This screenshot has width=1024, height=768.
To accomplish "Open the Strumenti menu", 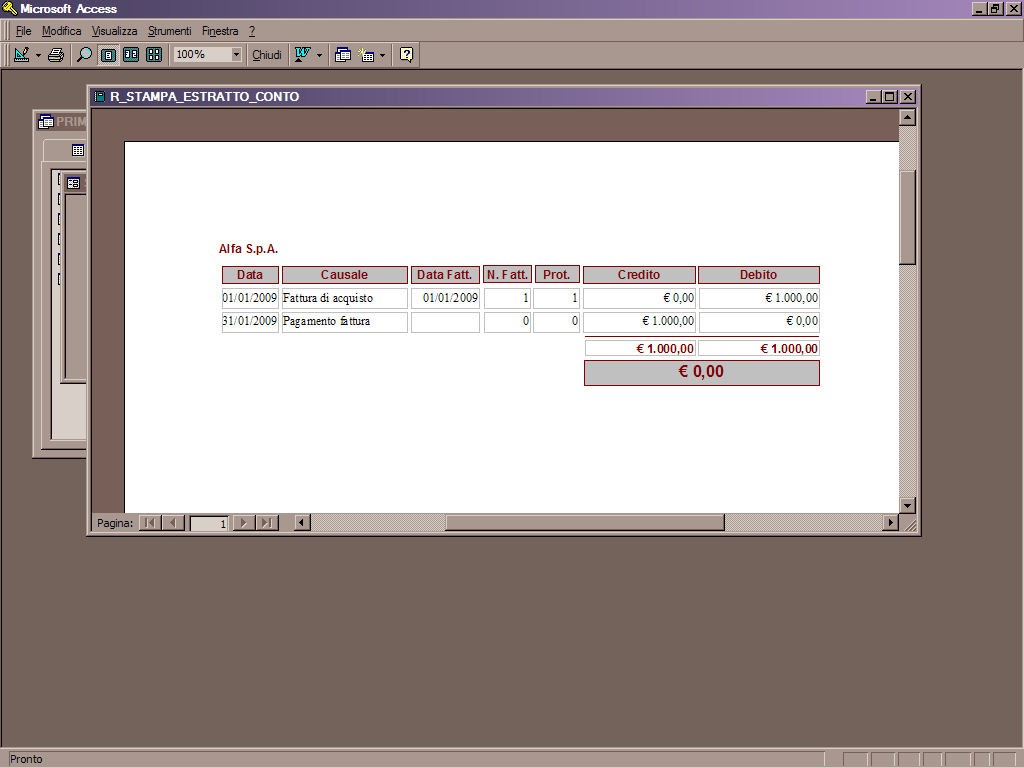I will (169, 31).
